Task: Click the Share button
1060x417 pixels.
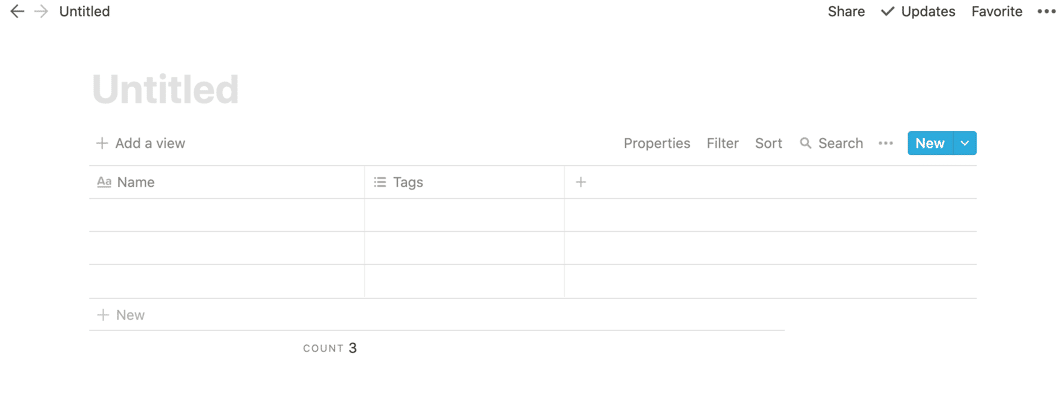Action: 846,12
